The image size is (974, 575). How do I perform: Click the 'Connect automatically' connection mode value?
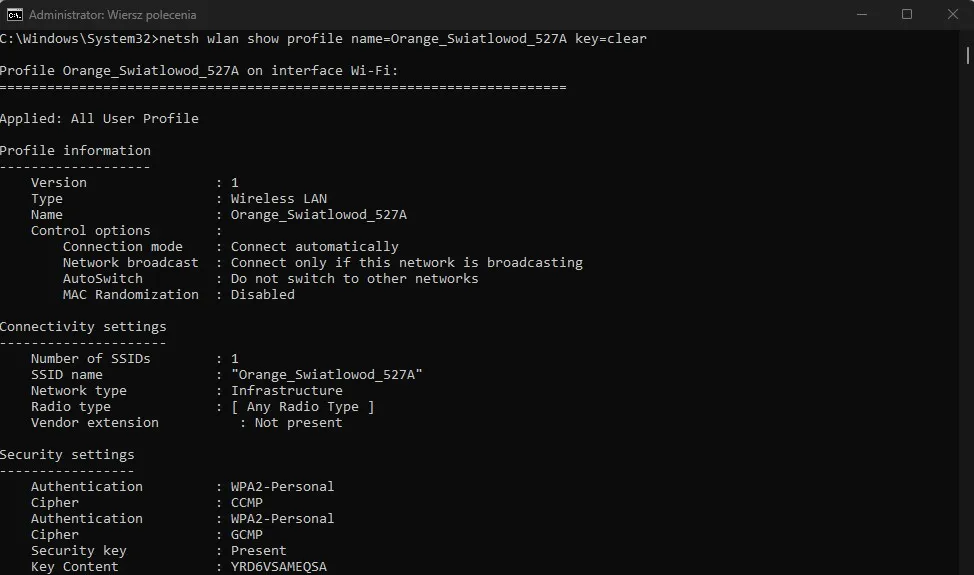[314, 247]
